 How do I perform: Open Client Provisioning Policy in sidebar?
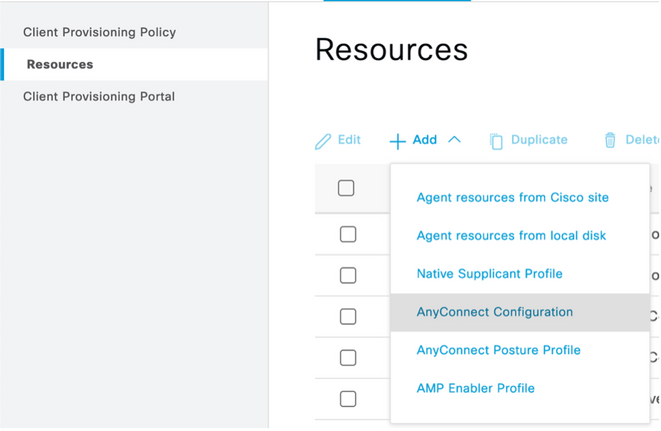99,32
